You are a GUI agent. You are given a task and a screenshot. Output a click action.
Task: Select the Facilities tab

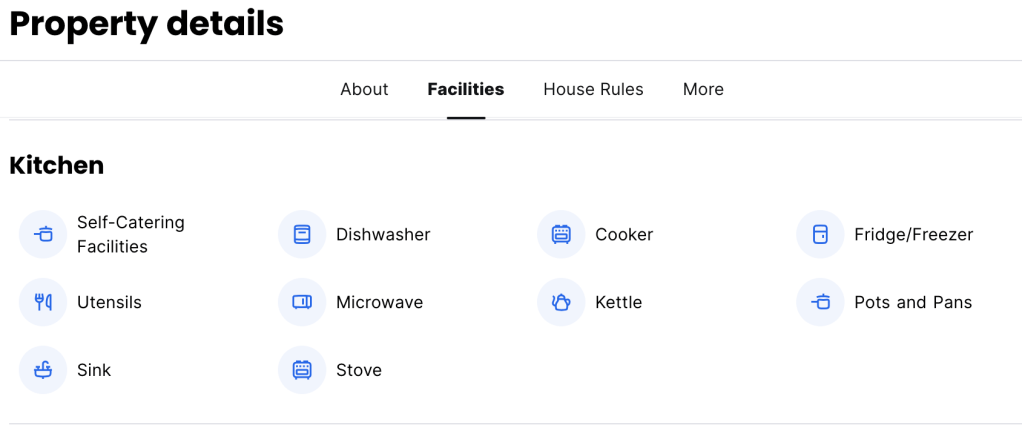coord(465,89)
